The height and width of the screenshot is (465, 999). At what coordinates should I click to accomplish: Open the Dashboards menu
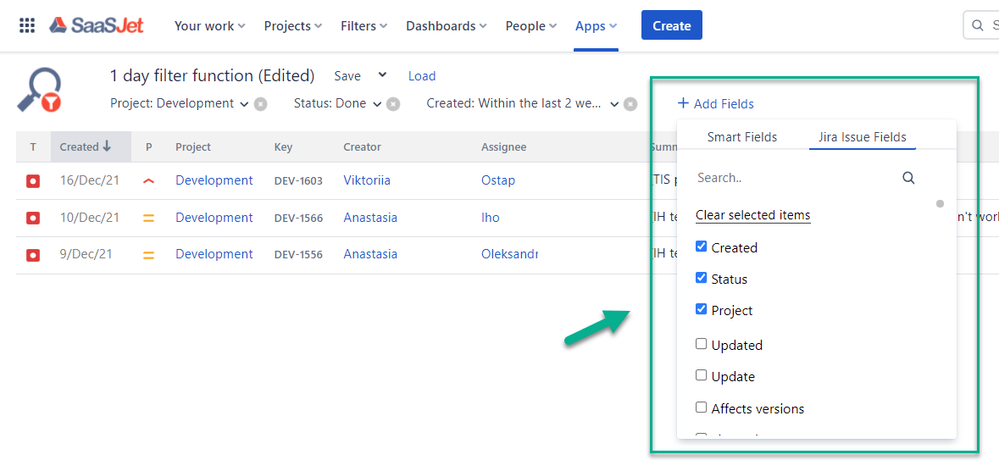pos(447,26)
